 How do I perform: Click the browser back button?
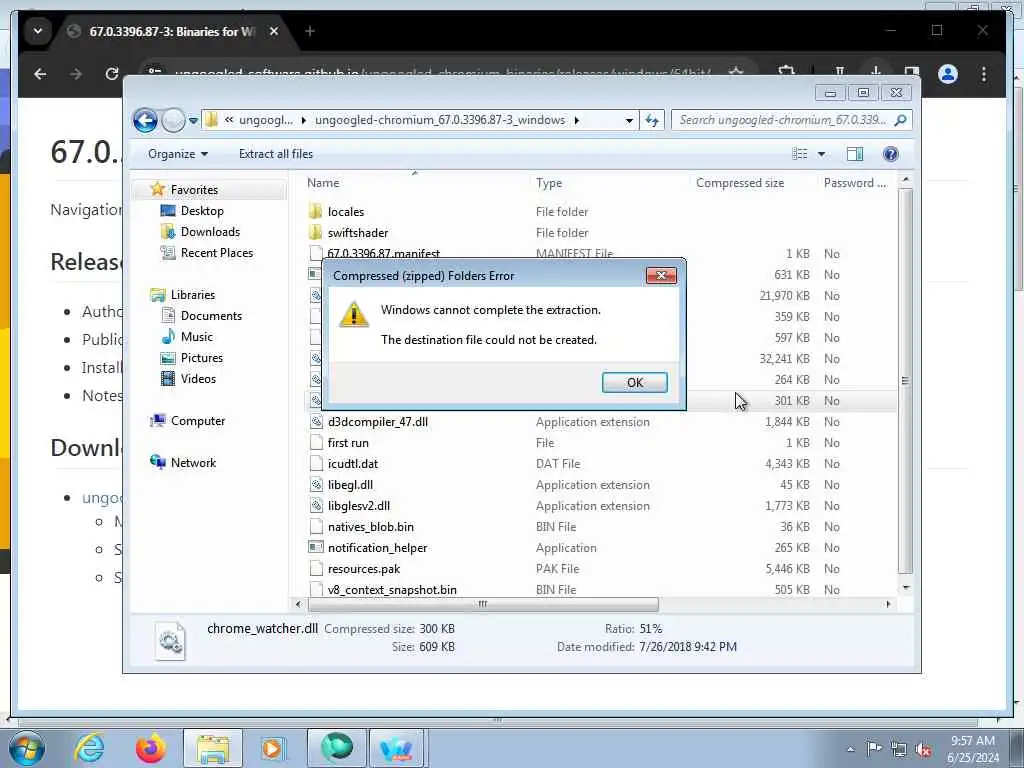point(40,74)
